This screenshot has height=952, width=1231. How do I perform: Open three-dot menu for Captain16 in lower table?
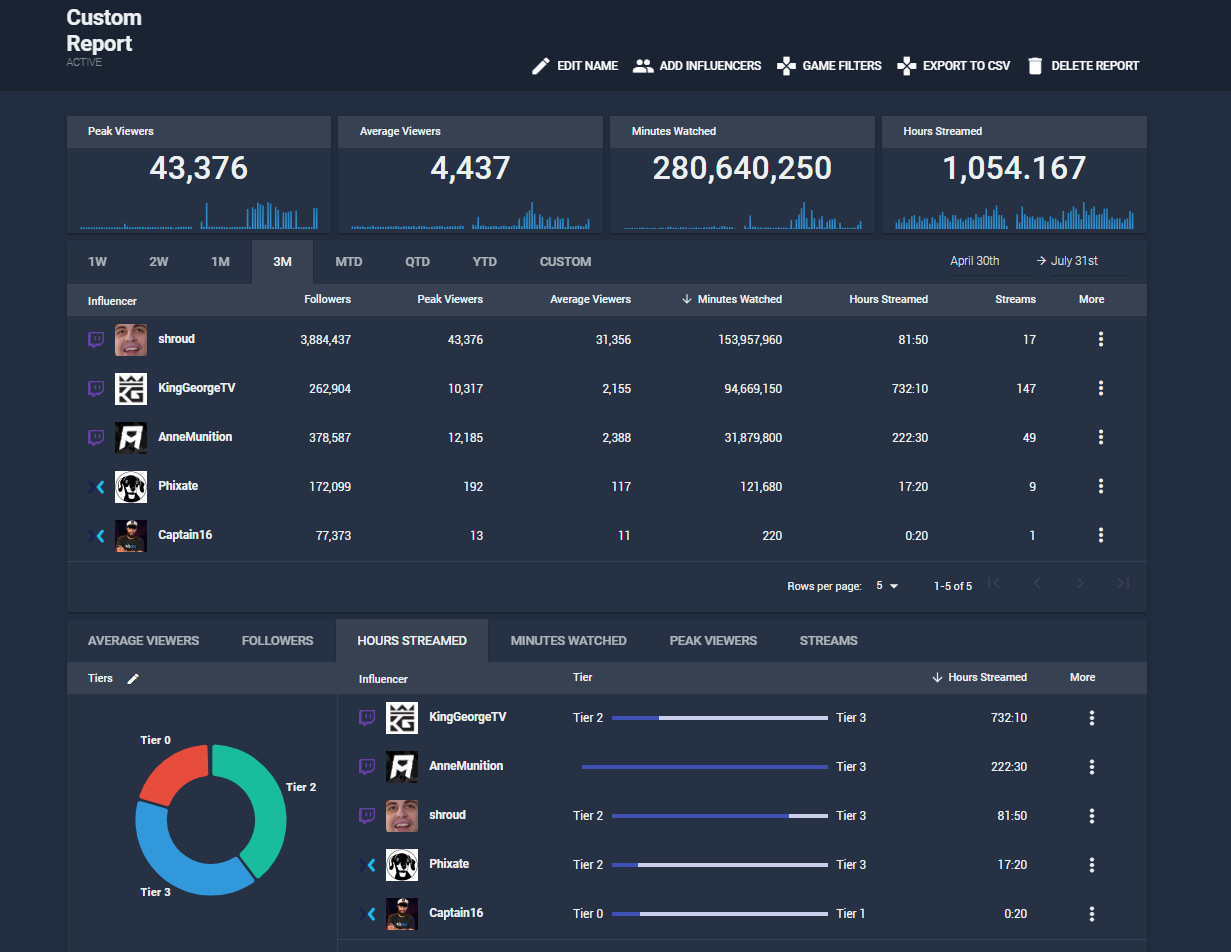pyautogui.click(x=1091, y=914)
